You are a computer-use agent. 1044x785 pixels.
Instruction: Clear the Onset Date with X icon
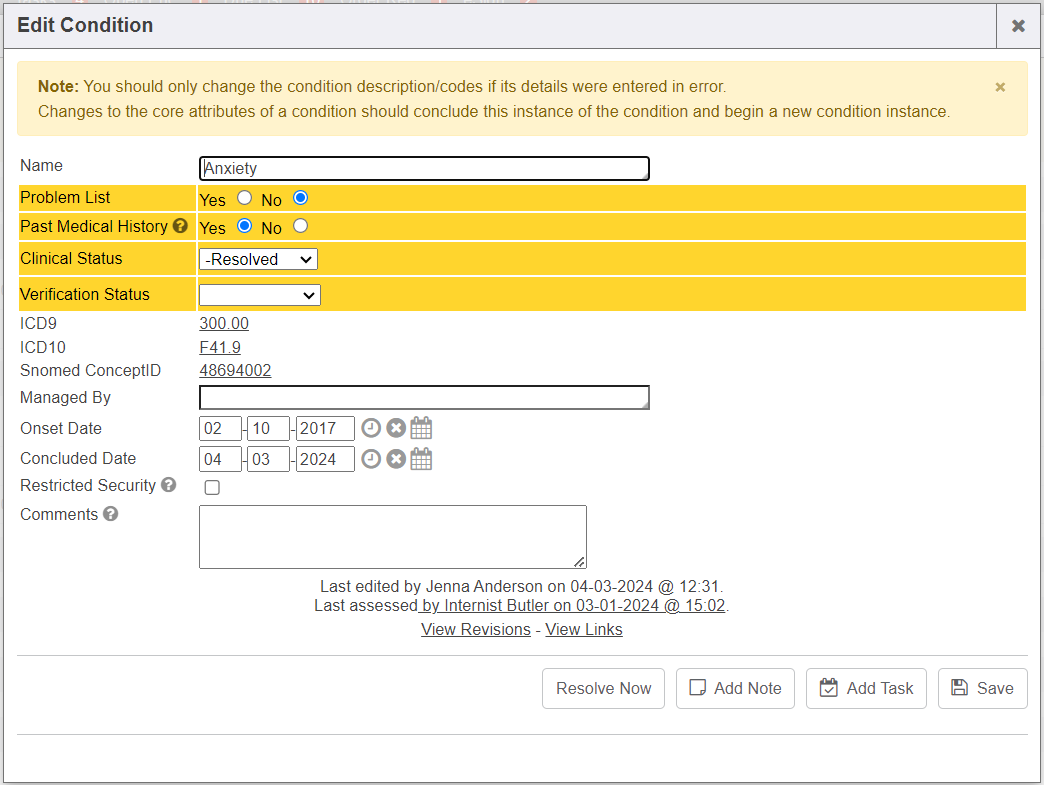coord(396,429)
